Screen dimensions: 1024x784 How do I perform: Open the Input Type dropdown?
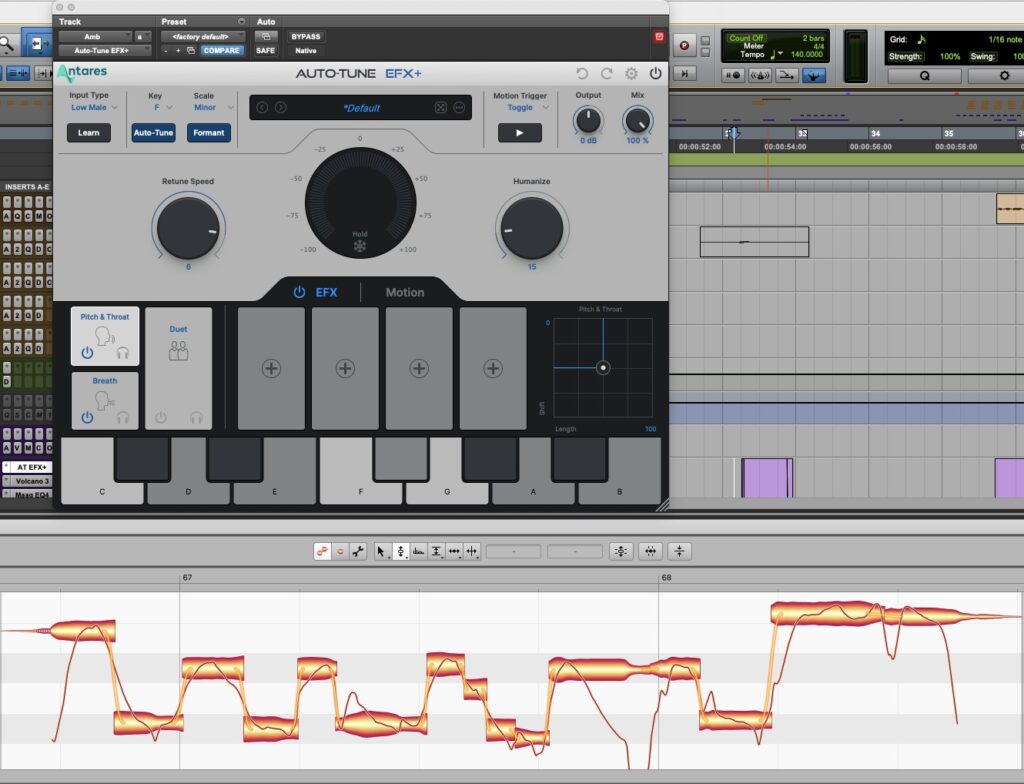coord(94,107)
